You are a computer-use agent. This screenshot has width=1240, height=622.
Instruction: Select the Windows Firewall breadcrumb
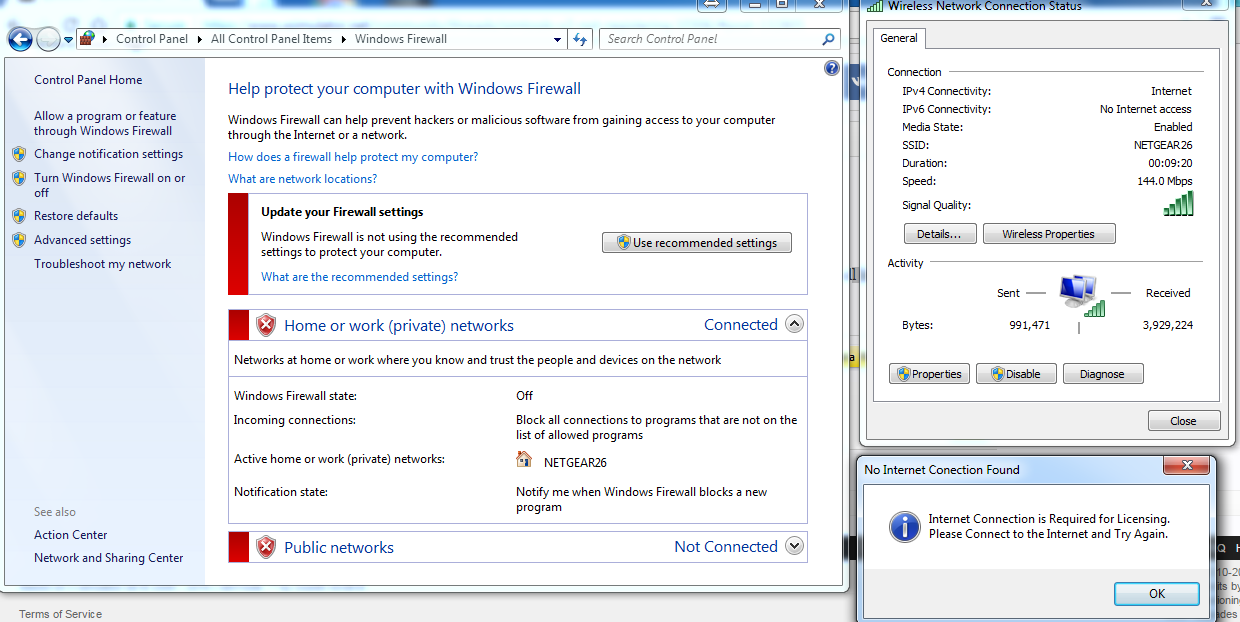(x=401, y=39)
